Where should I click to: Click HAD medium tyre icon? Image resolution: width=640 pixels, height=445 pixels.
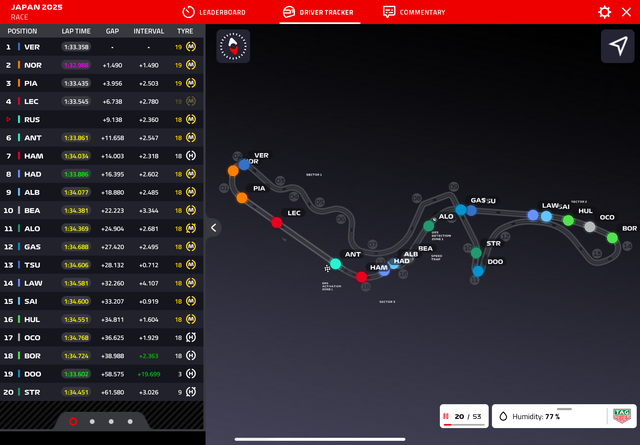point(191,174)
